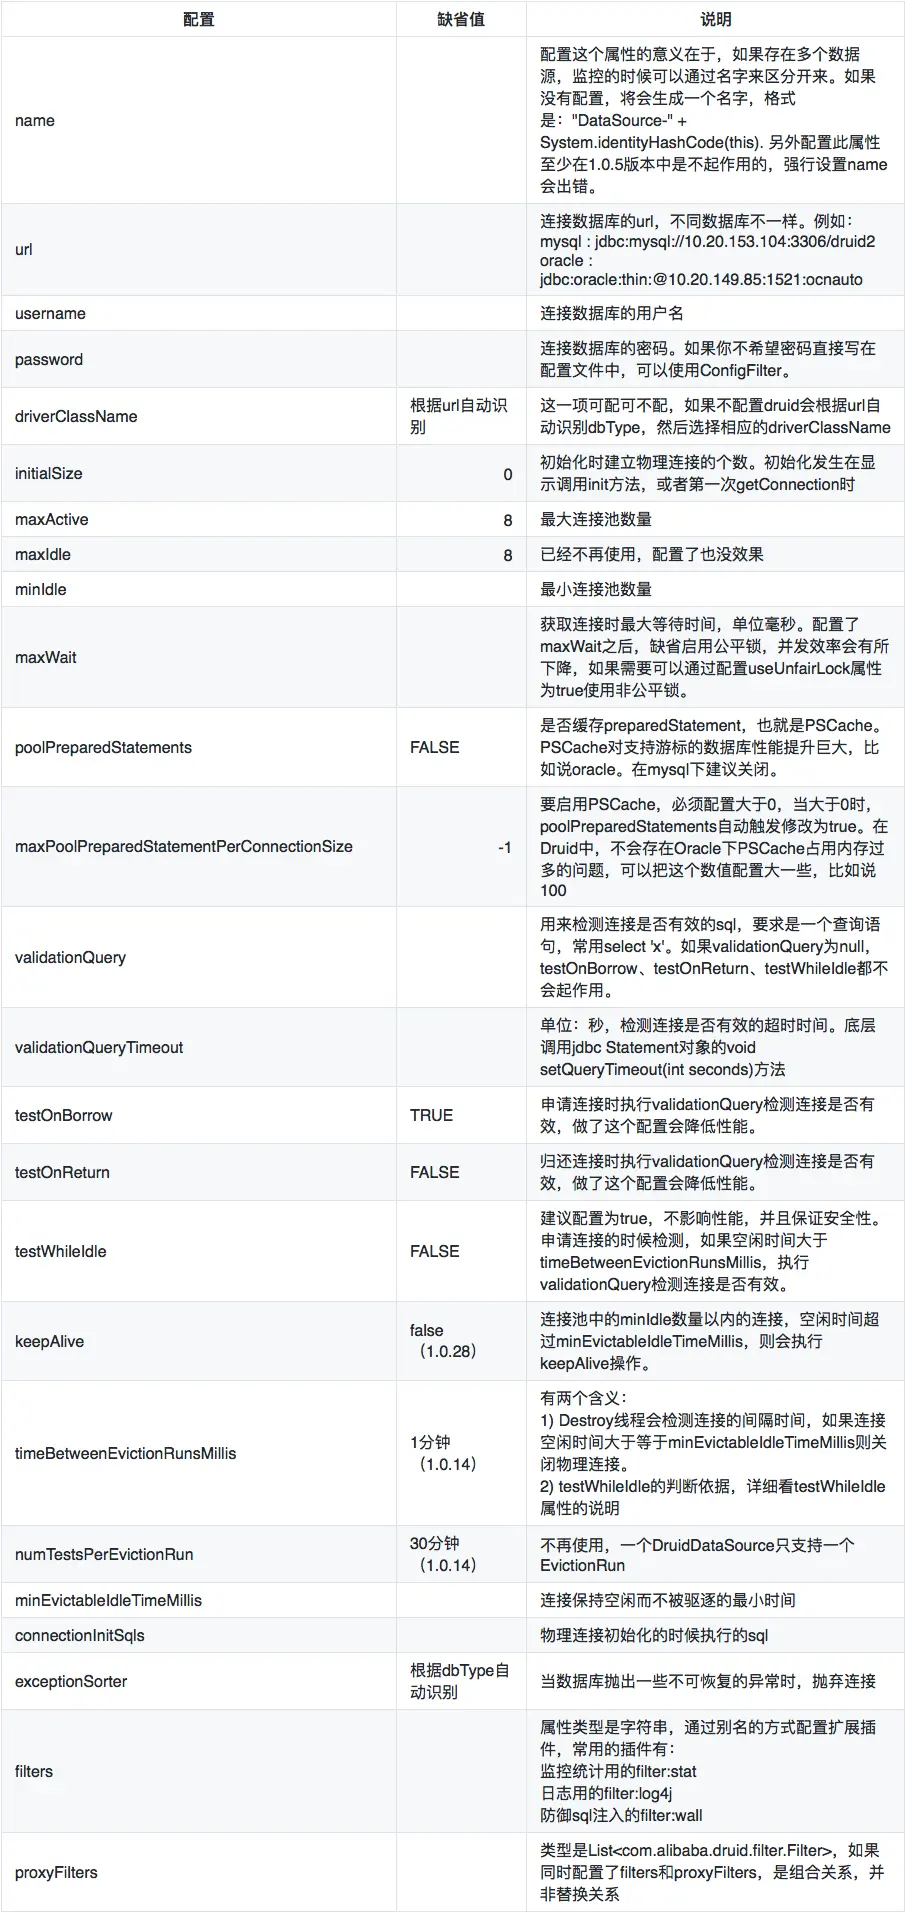This screenshot has height=1914, width=907.
Task: Click the initialSize description about init方法
Action: click(x=708, y=473)
